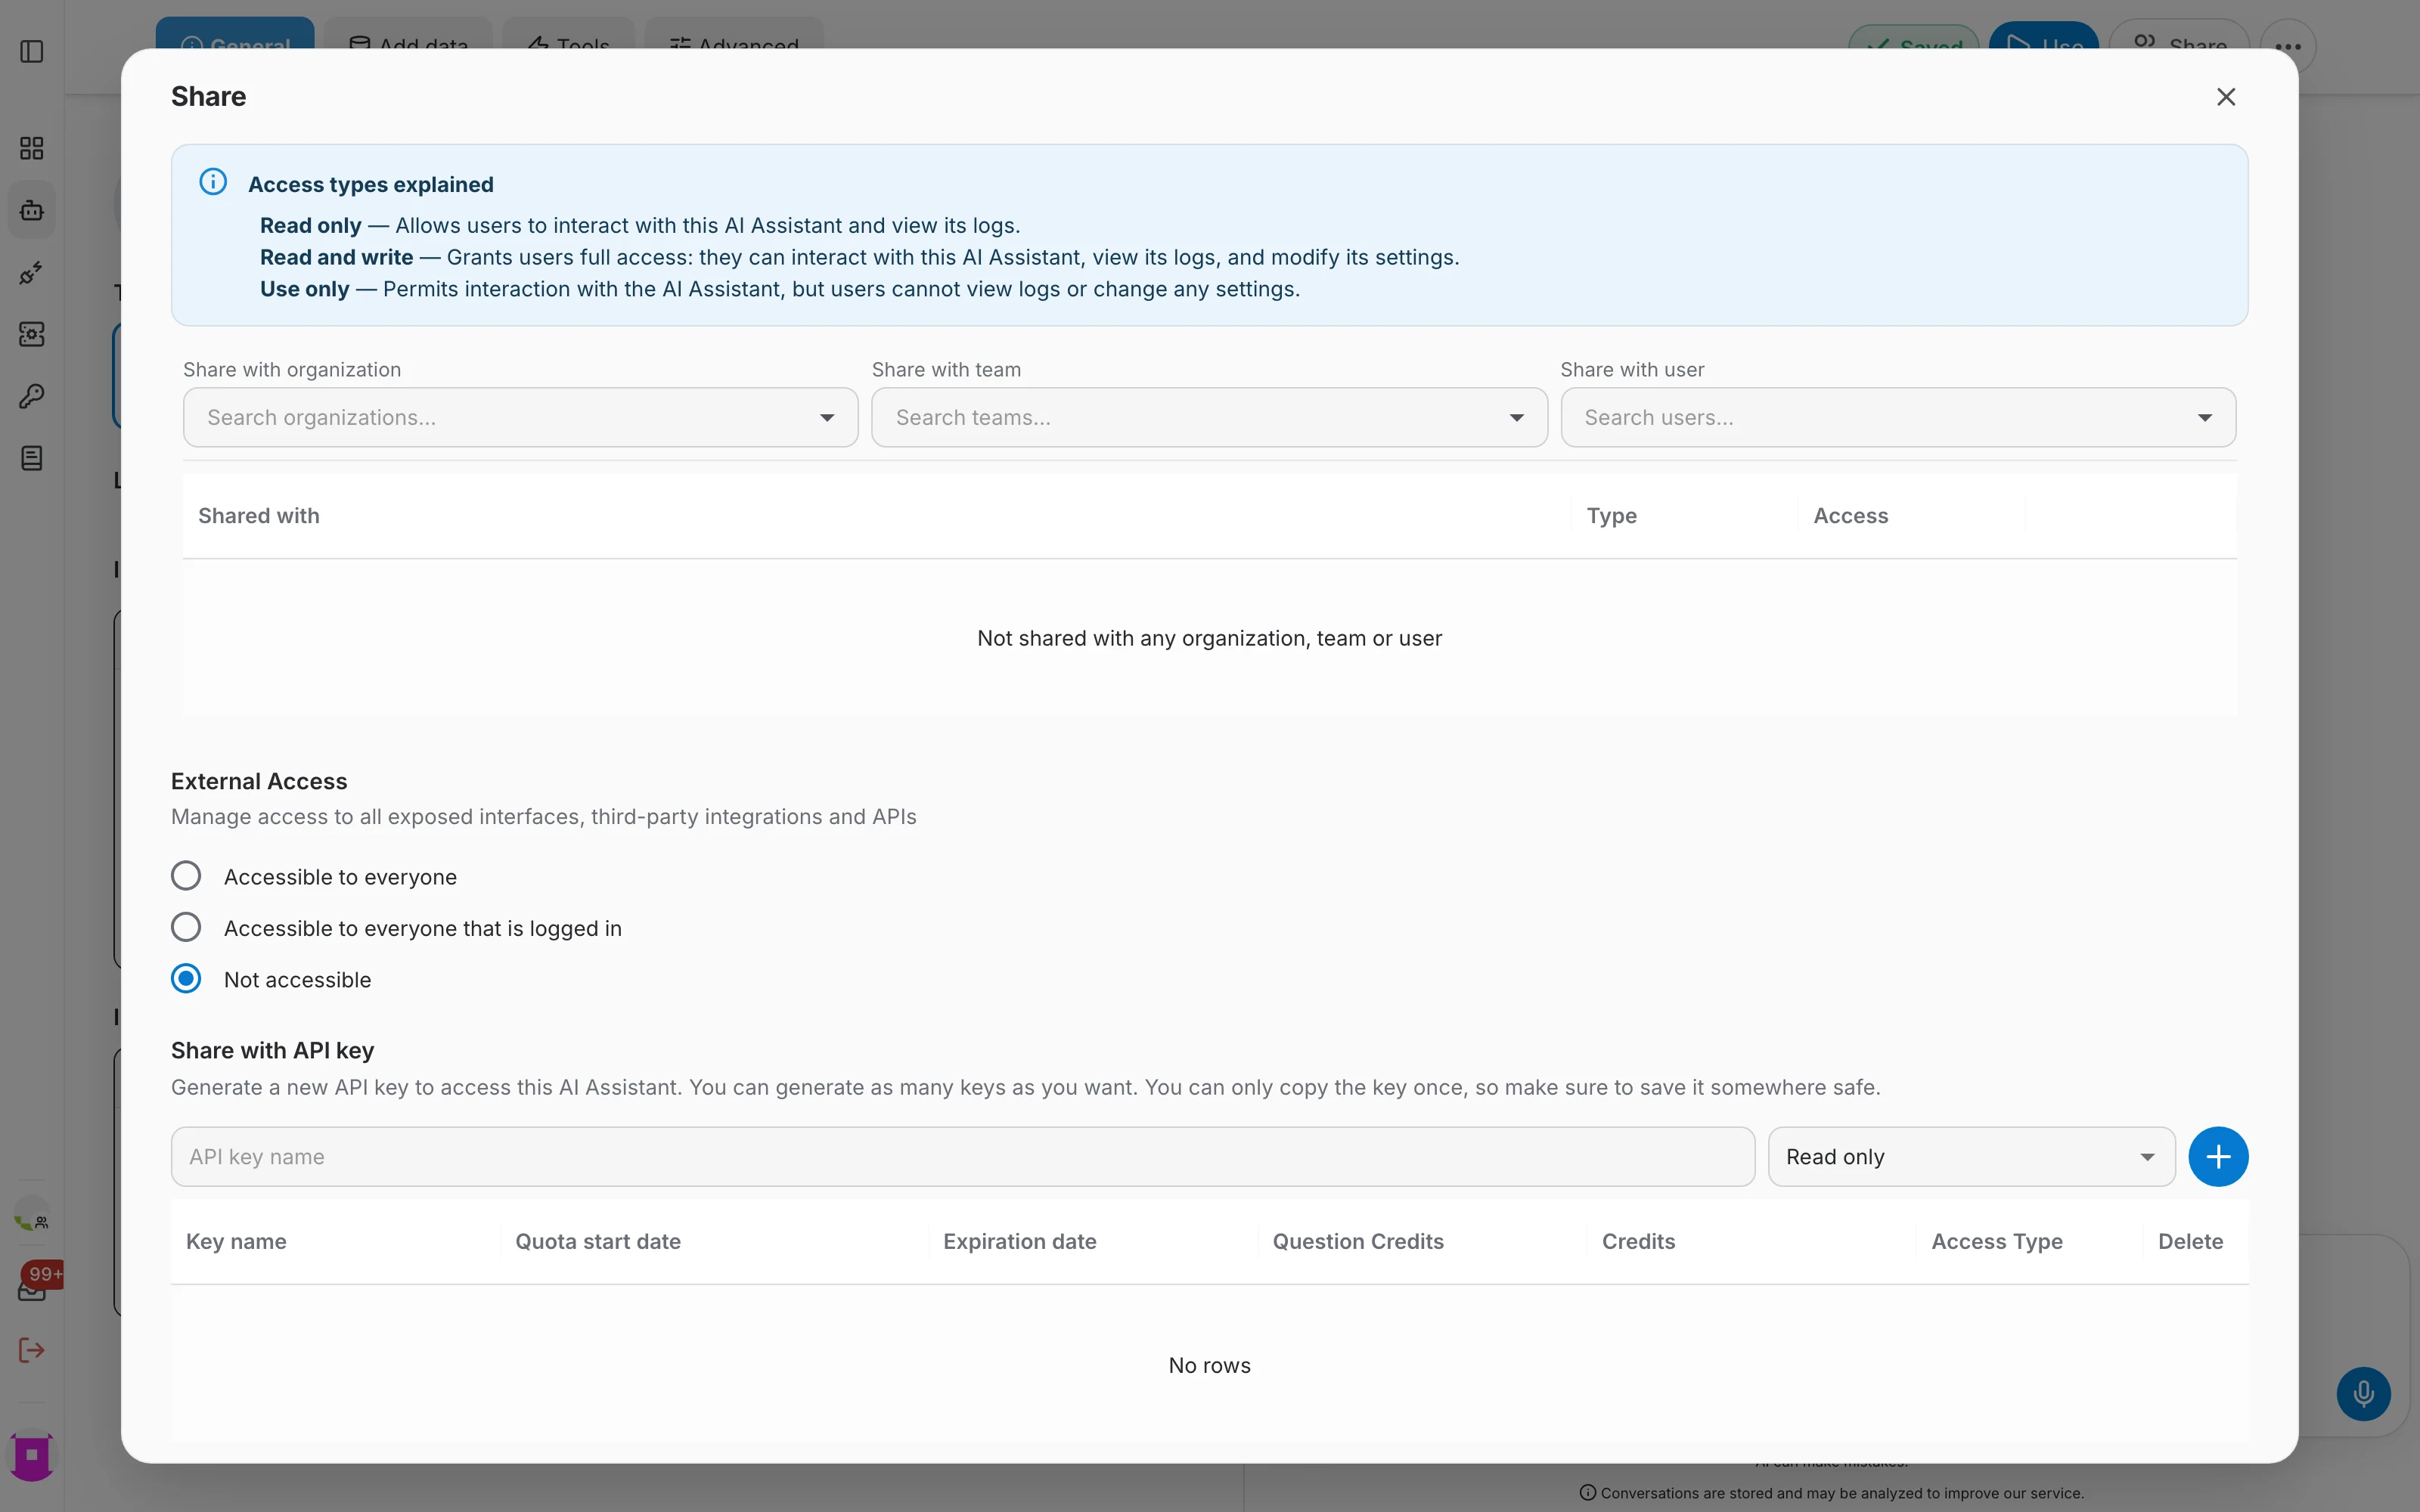Click the Share with API key heading
The width and height of the screenshot is (2420, 1512).
[272, 1050]
